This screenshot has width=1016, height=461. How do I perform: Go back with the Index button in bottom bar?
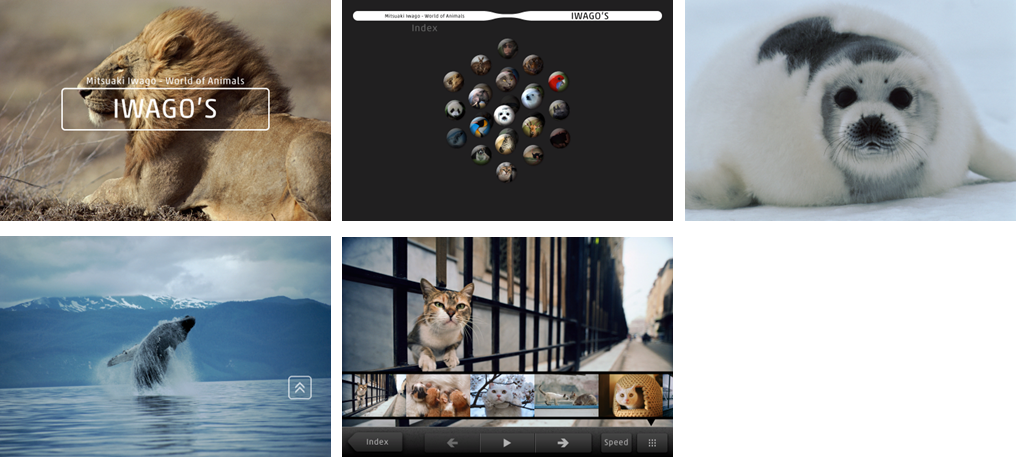tap(376, 442)
